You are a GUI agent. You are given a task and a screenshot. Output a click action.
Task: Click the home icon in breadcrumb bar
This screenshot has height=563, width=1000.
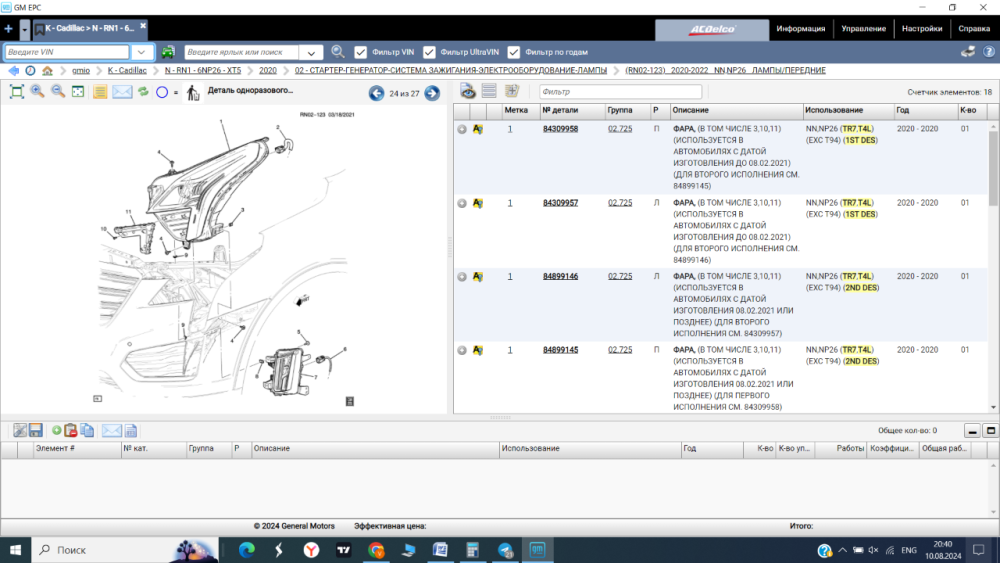coord(47,71)
